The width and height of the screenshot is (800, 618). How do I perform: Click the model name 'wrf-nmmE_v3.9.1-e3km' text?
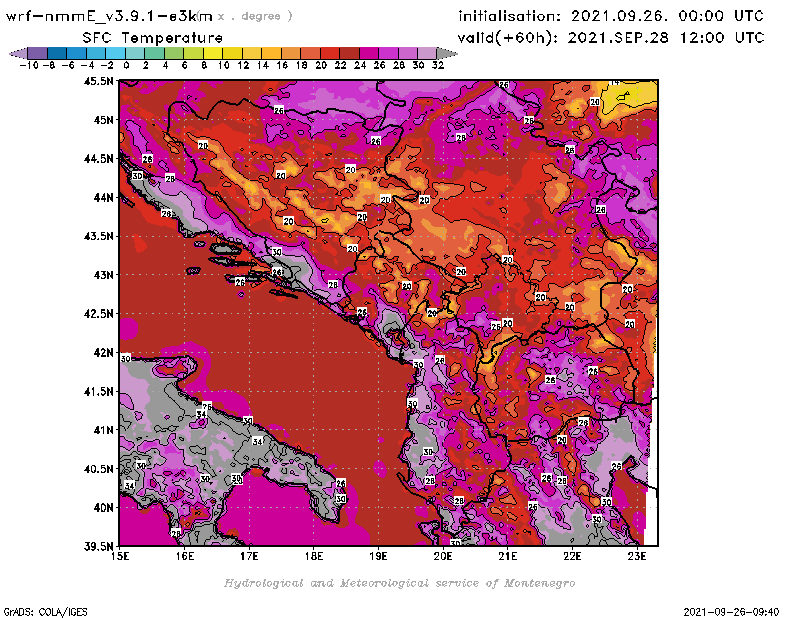point(109,16)
